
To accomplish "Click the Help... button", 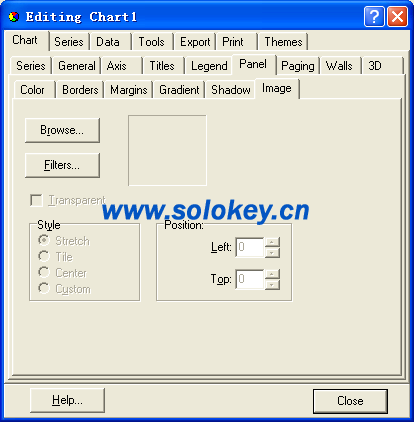I will point(67,400).
